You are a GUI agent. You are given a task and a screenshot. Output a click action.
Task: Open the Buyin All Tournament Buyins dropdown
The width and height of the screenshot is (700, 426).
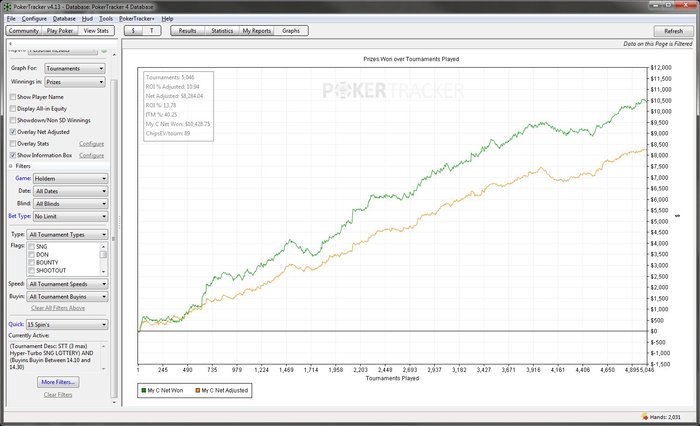coord(67,297)
